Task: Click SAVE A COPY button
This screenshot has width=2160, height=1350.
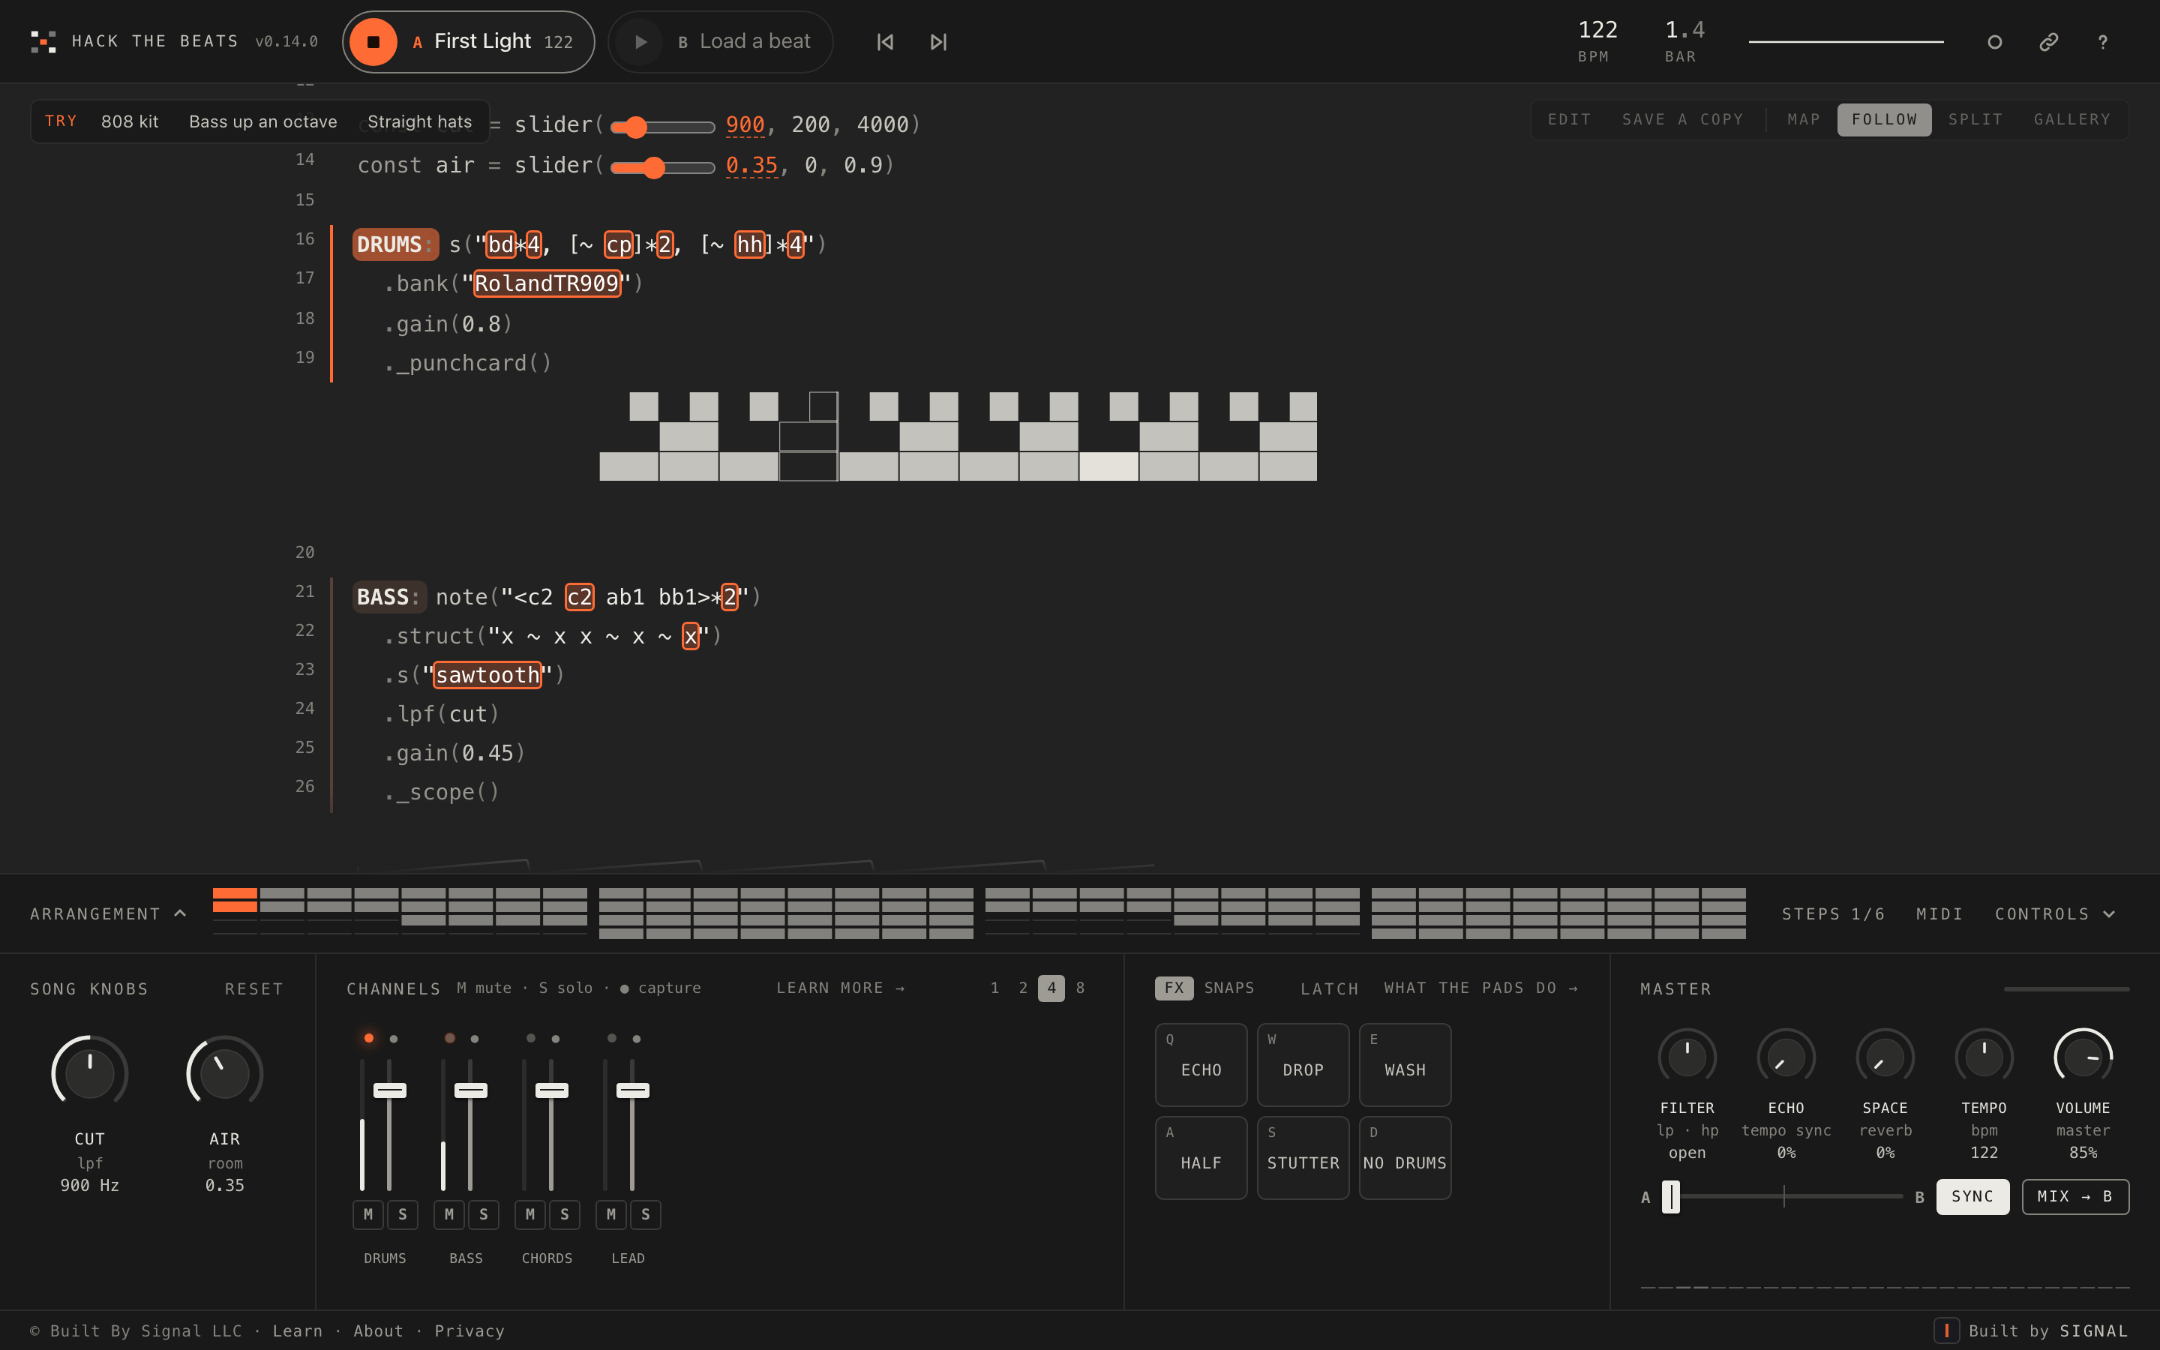Action: pos(1682,119)
